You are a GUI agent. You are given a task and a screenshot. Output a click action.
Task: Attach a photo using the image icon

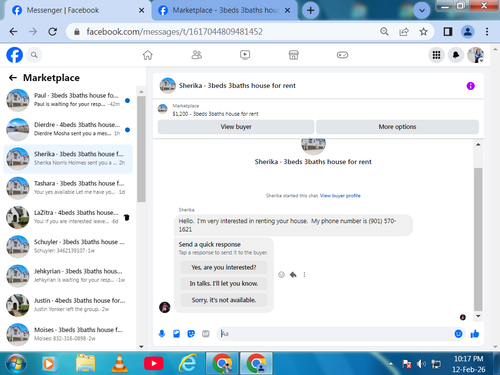click(176, 334)
